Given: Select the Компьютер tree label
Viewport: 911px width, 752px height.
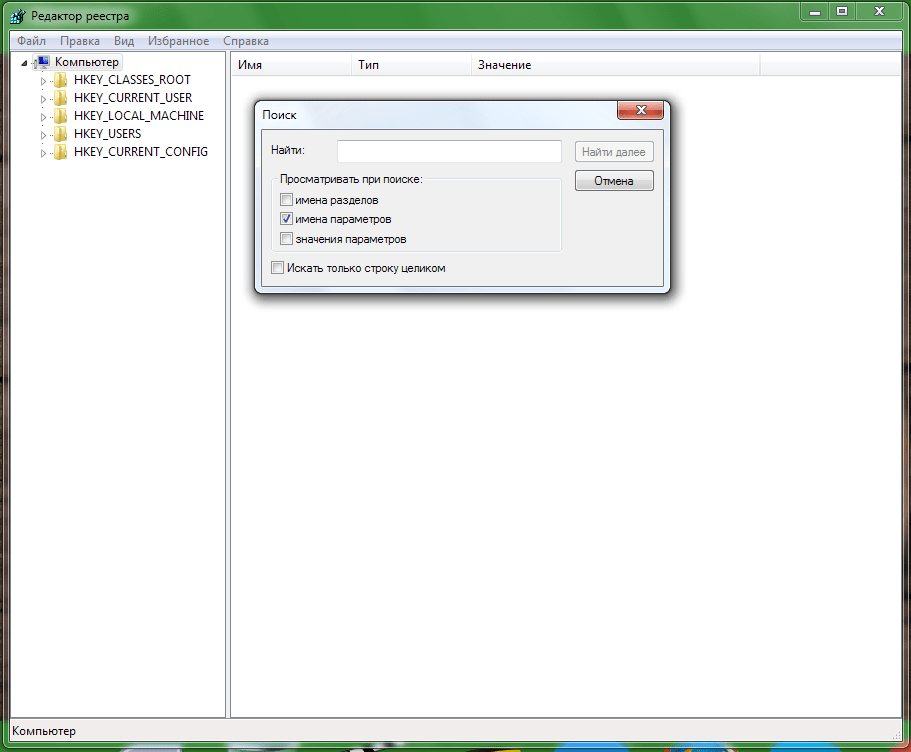Looking at the screenshot, I should tap(87, 62).
